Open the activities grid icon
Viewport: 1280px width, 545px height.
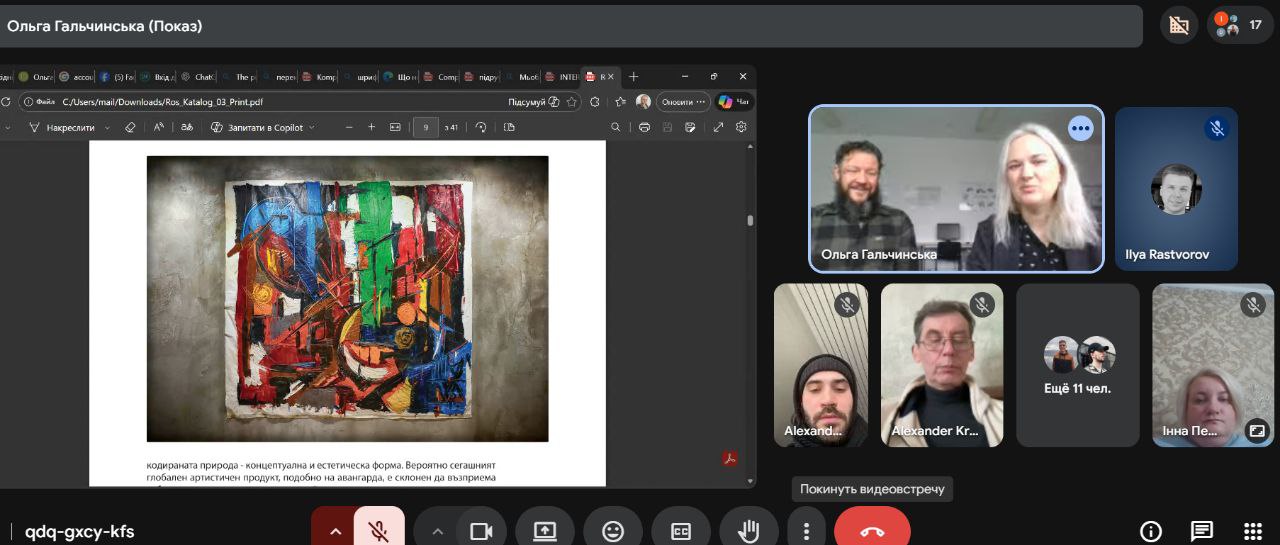pos(1252,531)
